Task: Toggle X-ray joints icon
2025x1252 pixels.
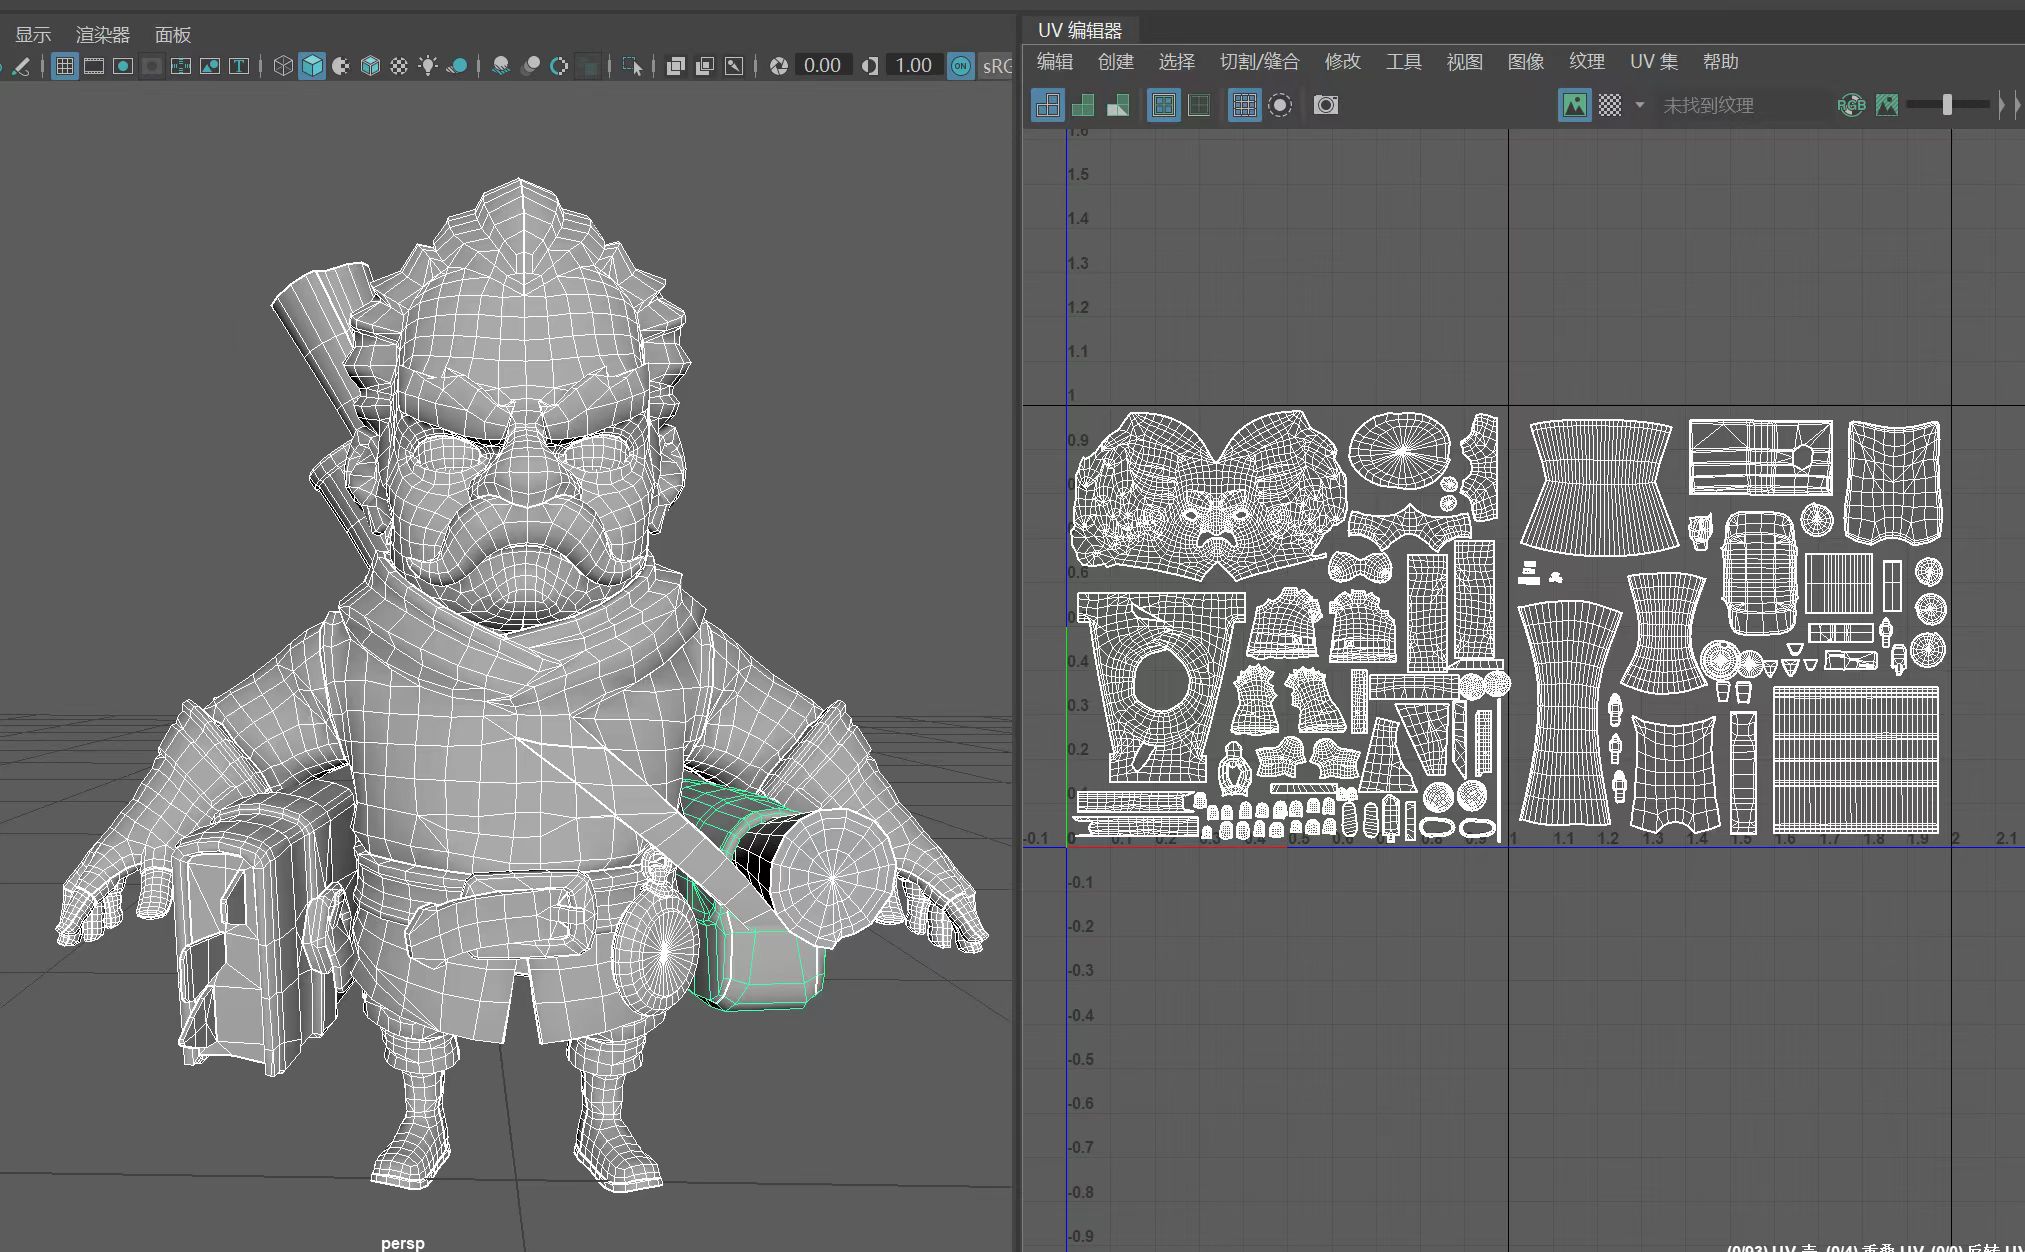Action: point(734,66)
